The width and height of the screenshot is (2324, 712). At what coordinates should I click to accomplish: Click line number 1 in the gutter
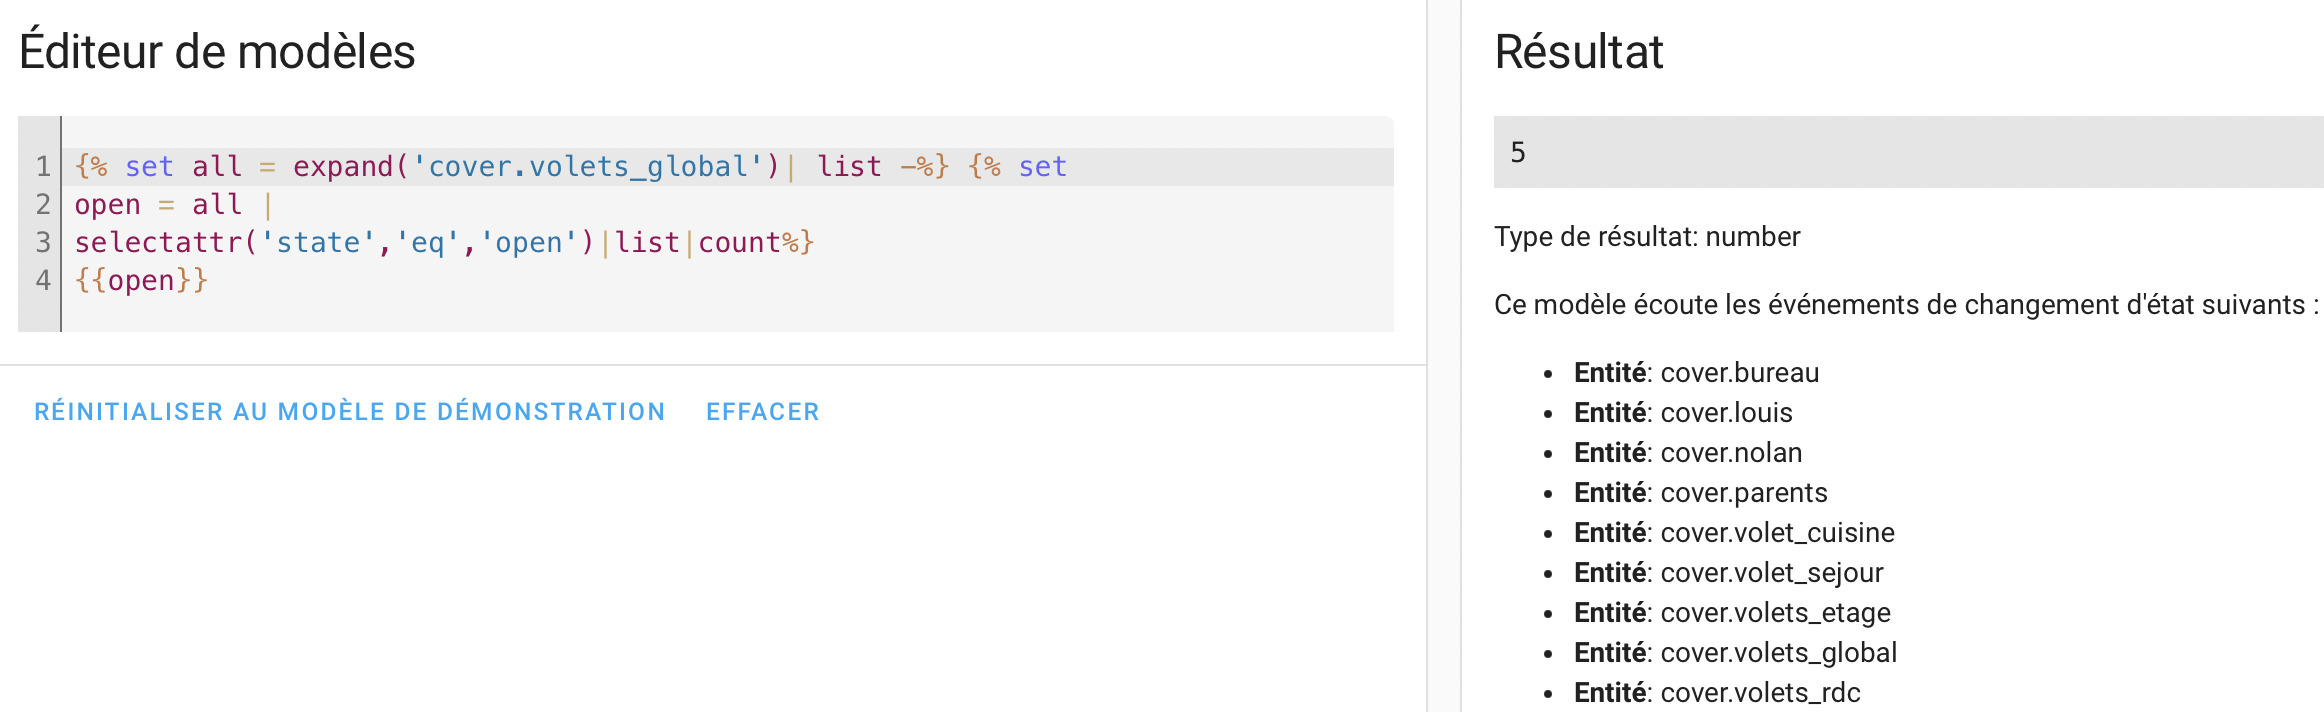pos(43,166)
